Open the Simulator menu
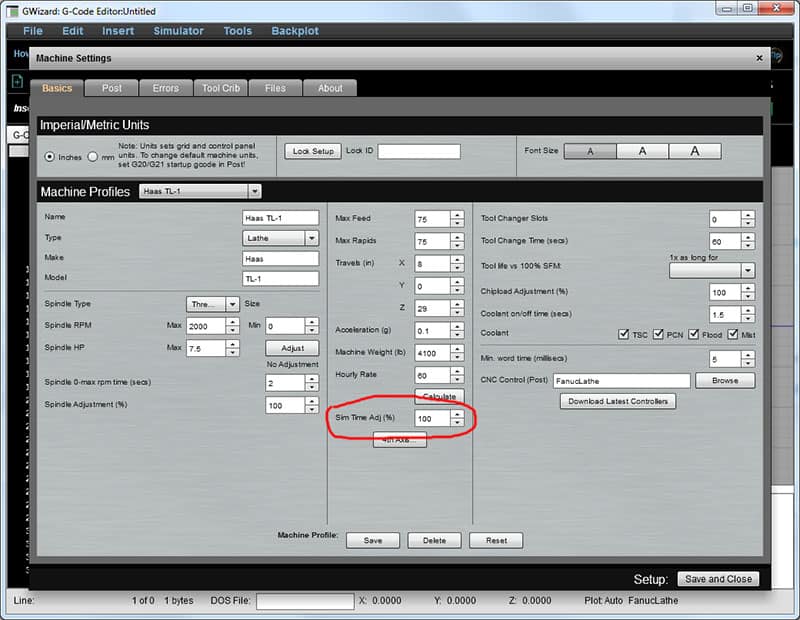 [x=178, y=31]
